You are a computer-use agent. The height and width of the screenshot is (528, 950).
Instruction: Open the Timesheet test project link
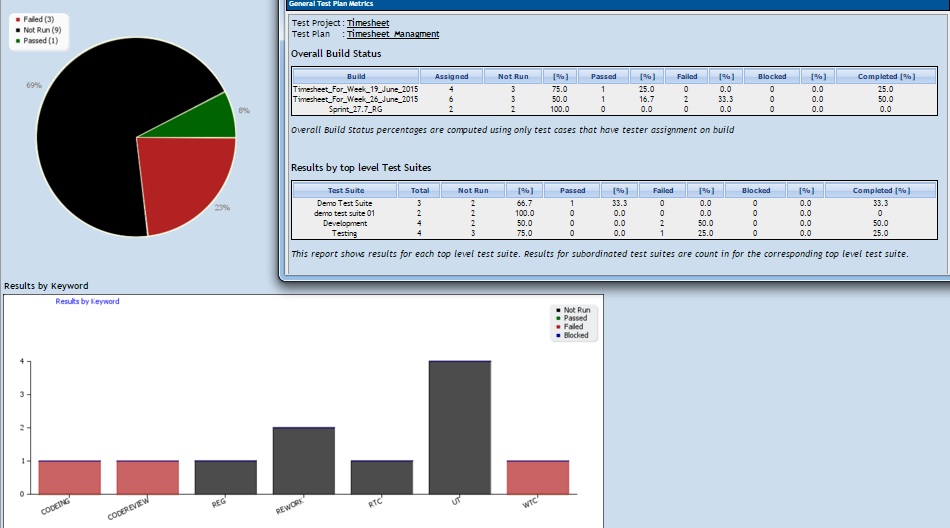pos(368,22)
